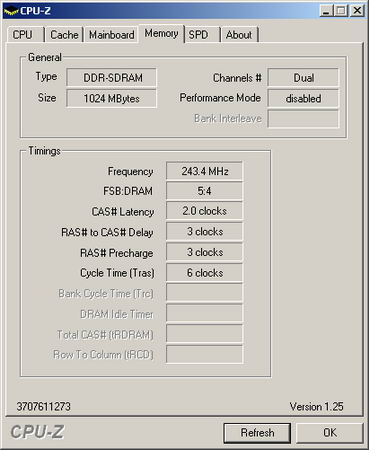
Task: Select the Size field showing 1024 MBytes
Action: click(112, 98)
